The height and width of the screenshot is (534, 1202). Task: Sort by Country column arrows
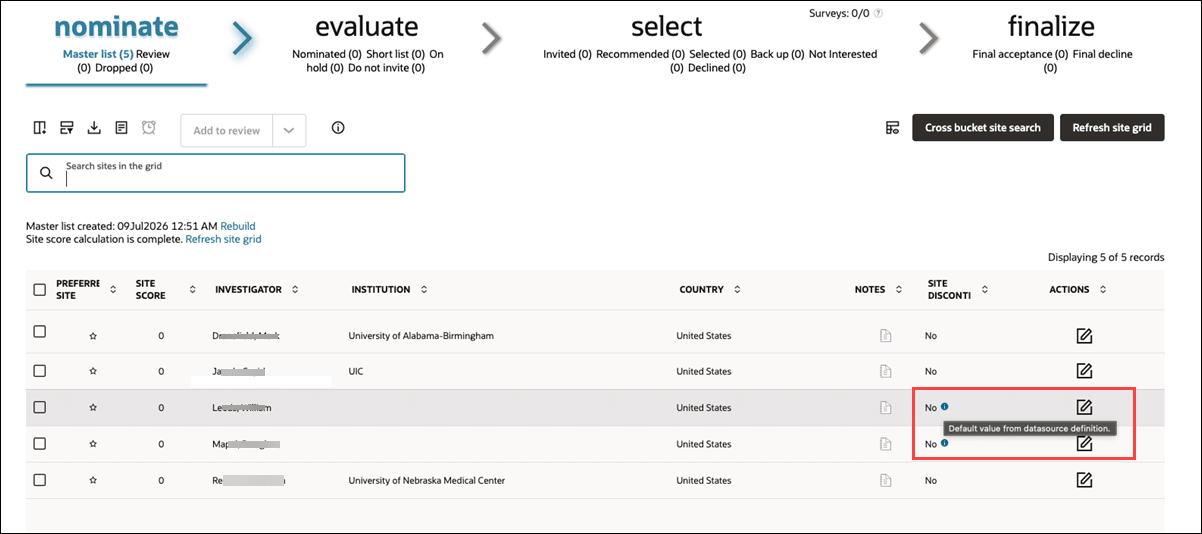tap(737, 290)
